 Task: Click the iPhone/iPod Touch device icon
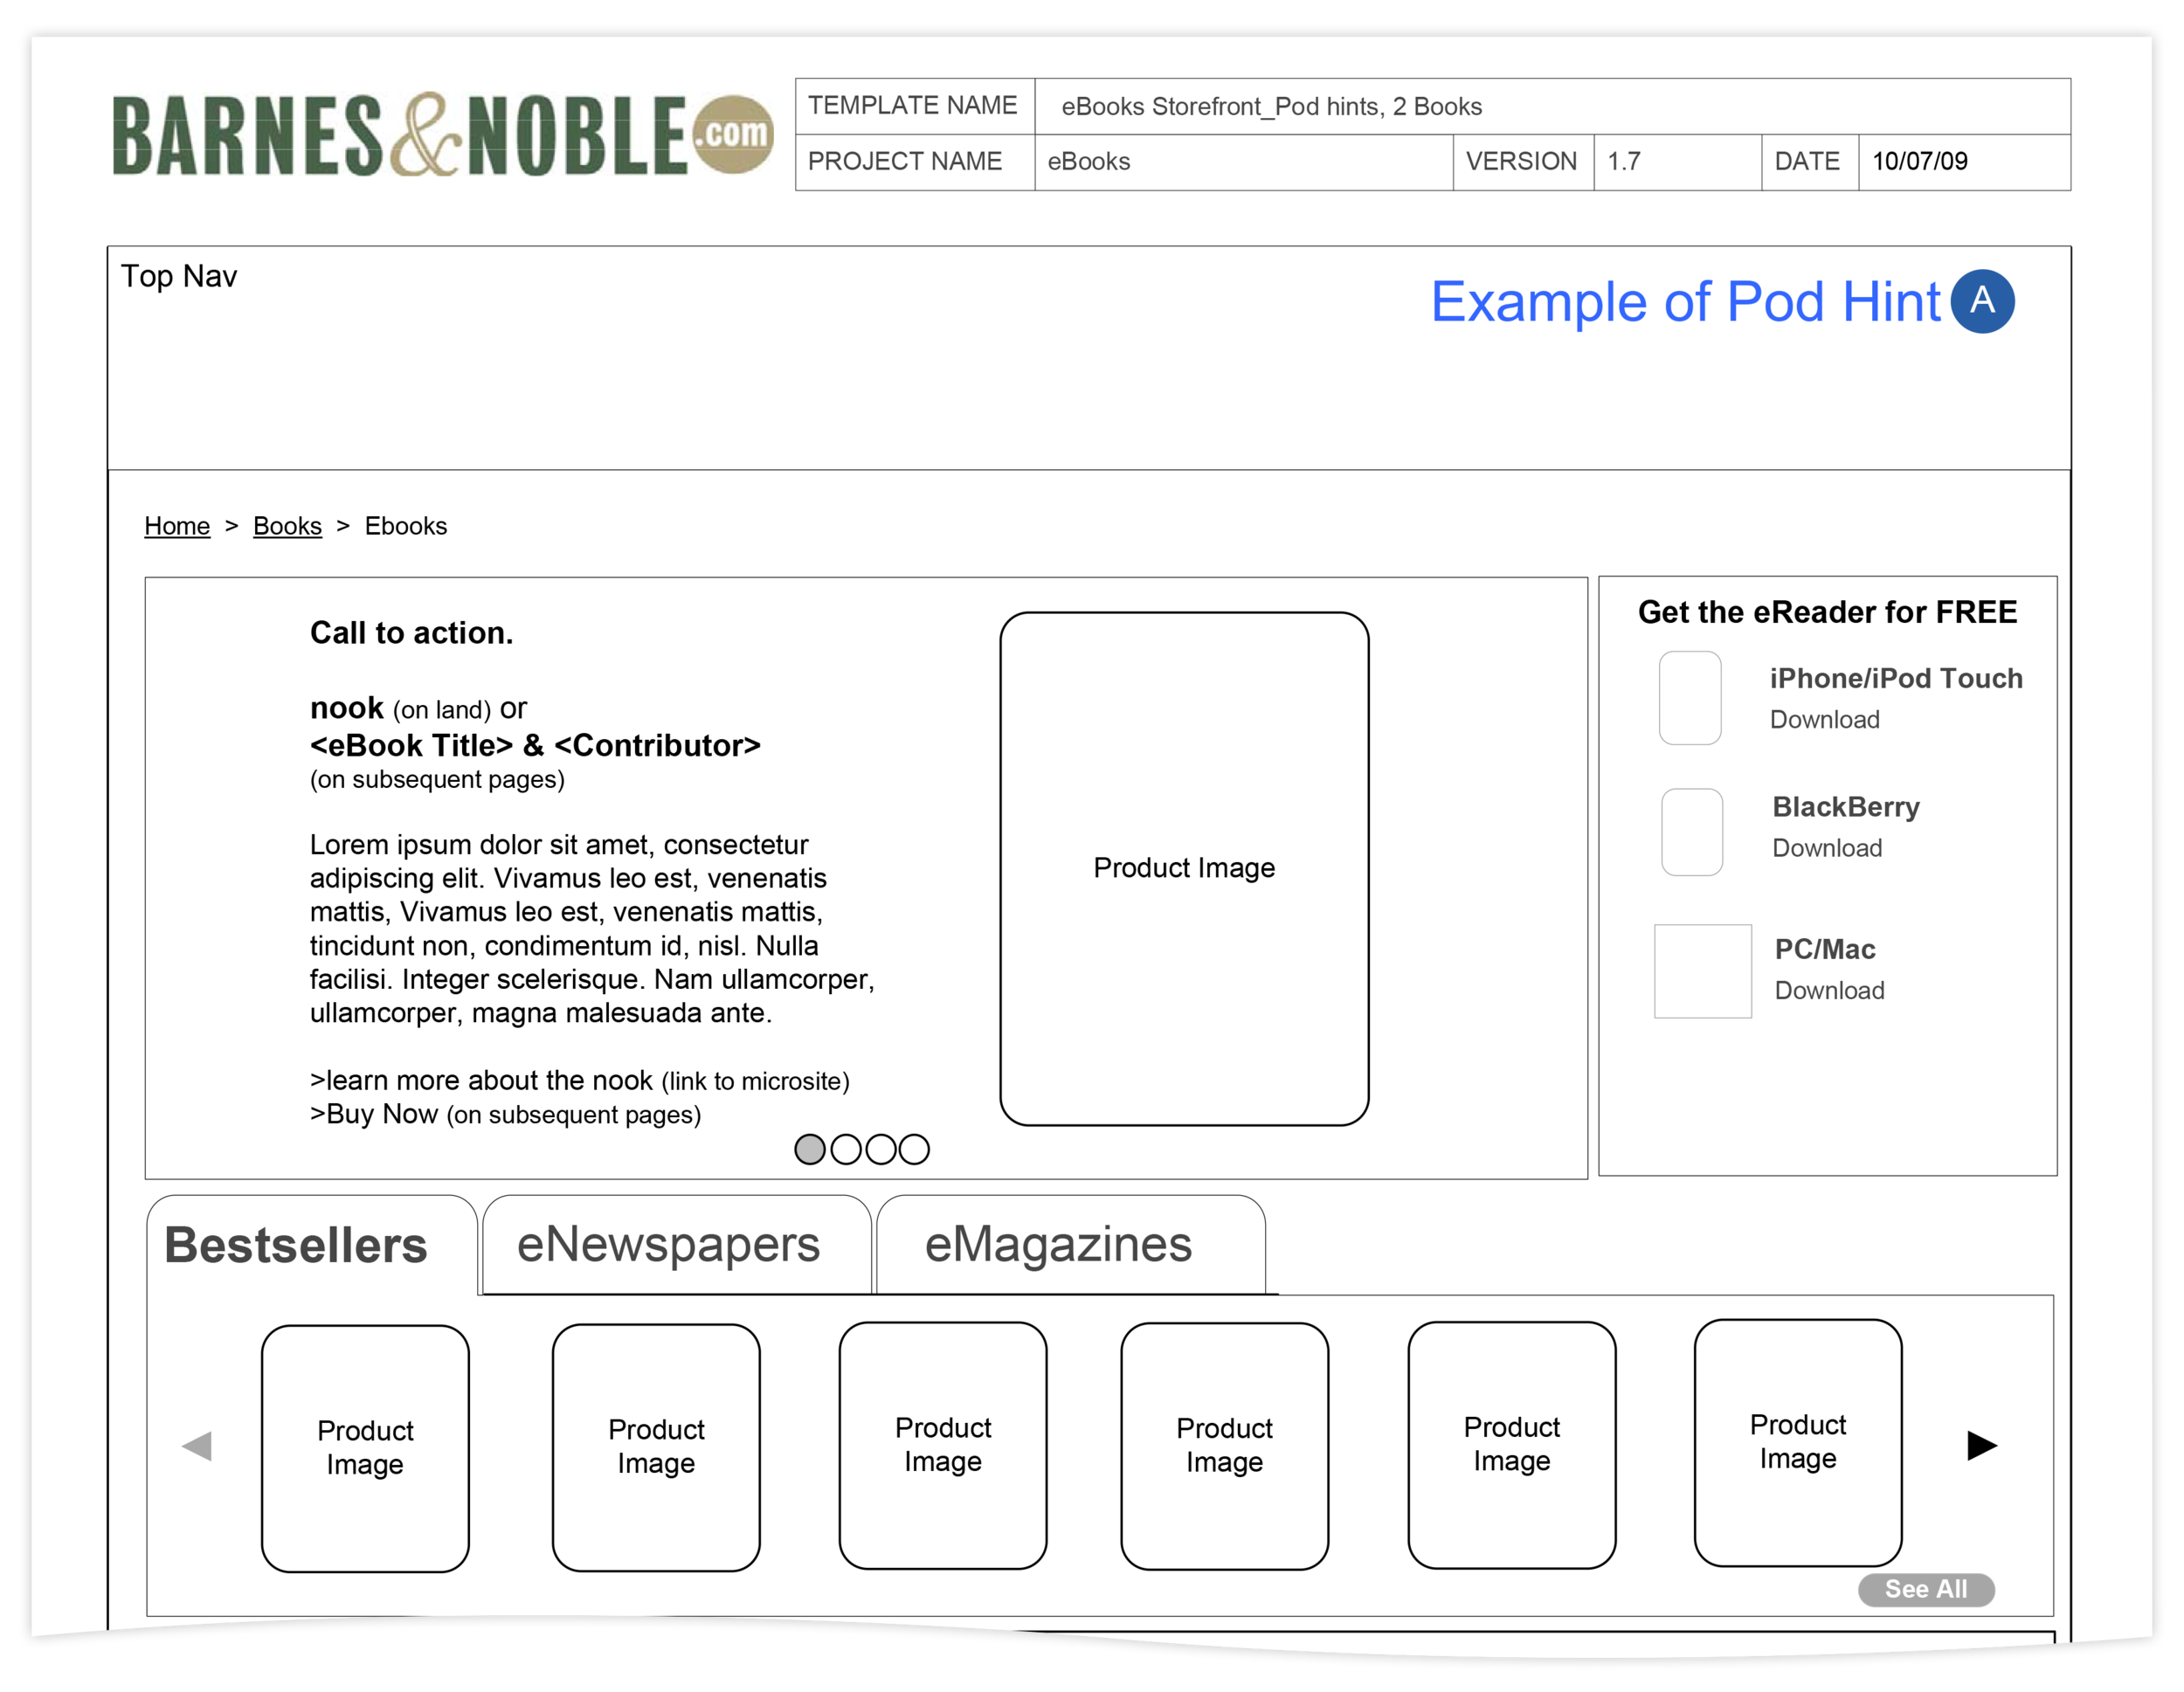coord(1690,698)
